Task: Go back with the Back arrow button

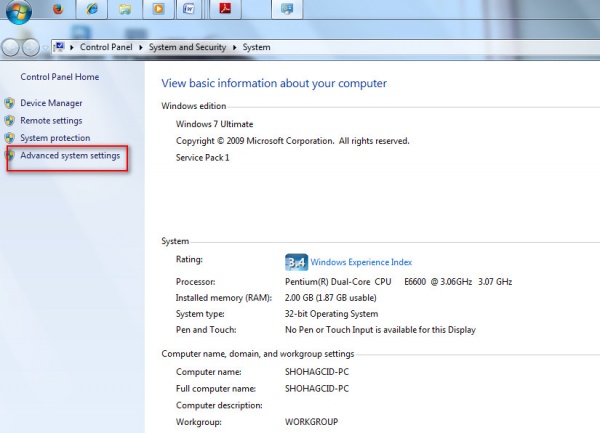Action: coord(11,47)
